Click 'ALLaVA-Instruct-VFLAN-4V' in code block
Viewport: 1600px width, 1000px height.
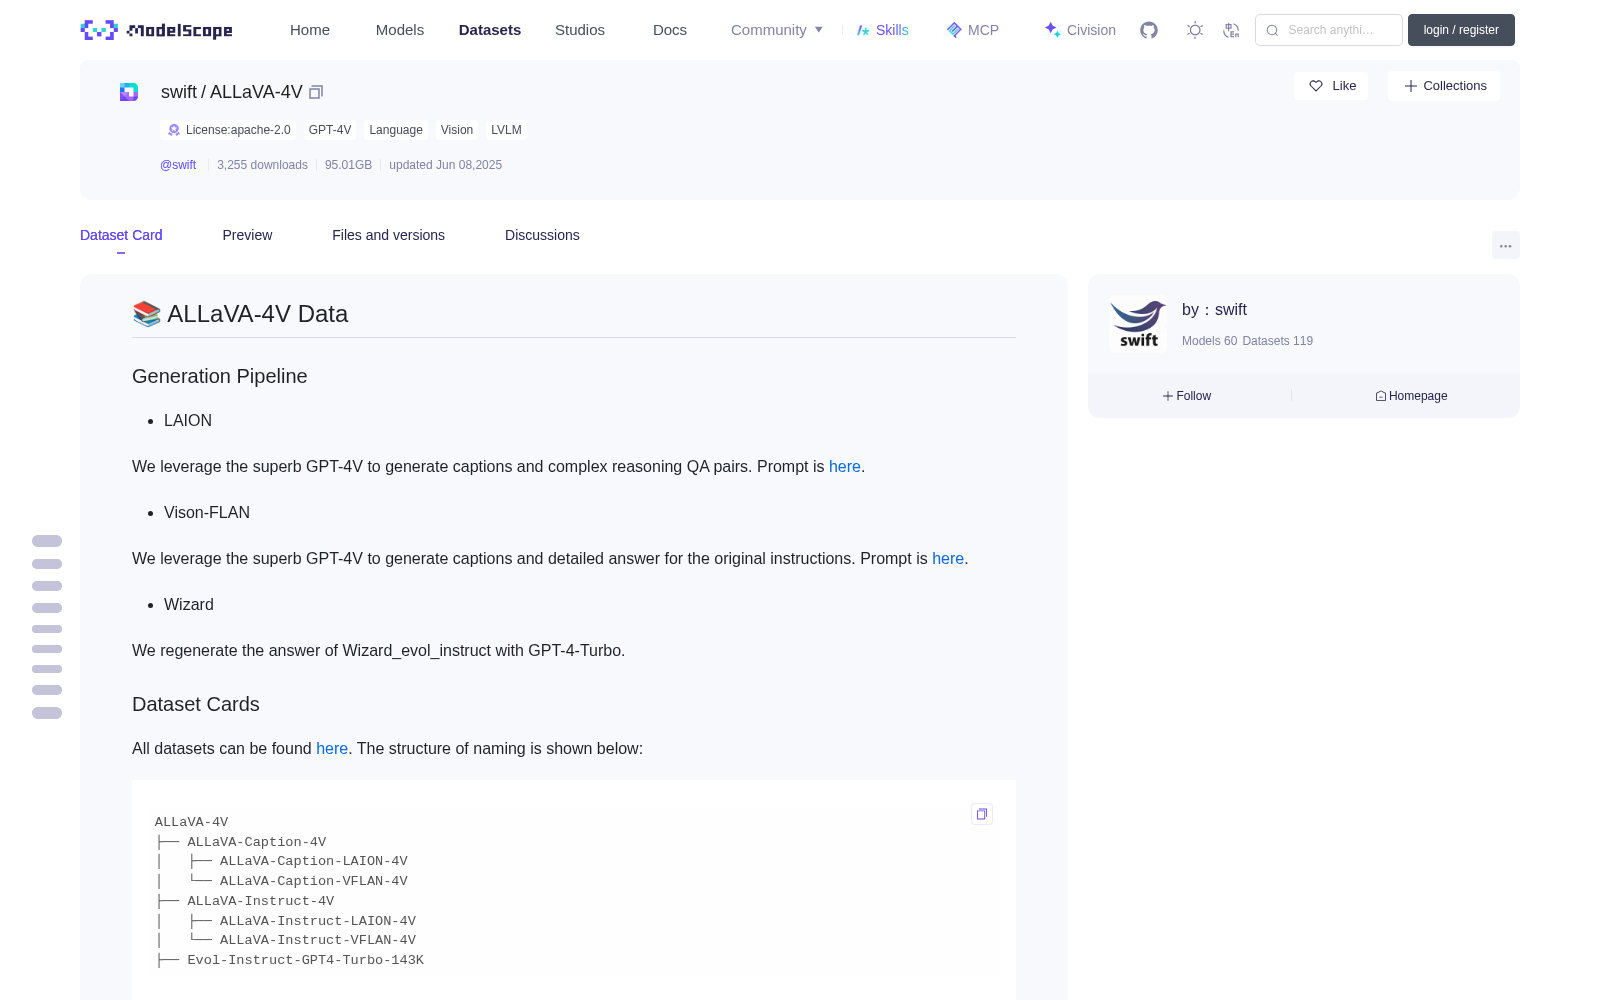click(318, 940)
